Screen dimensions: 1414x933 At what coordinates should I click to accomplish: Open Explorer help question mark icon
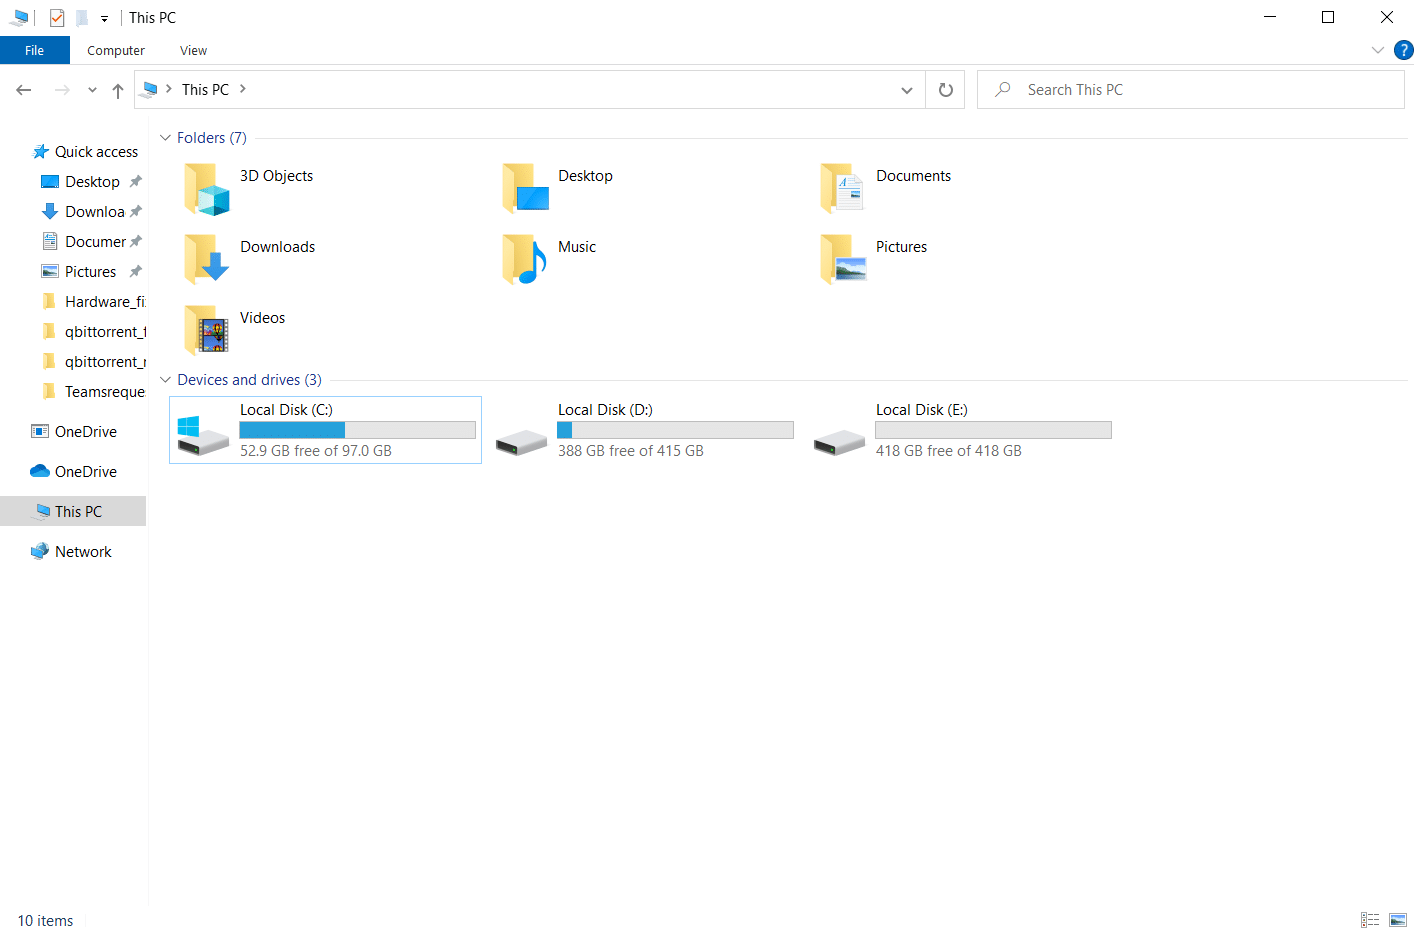click(1403, 50)
